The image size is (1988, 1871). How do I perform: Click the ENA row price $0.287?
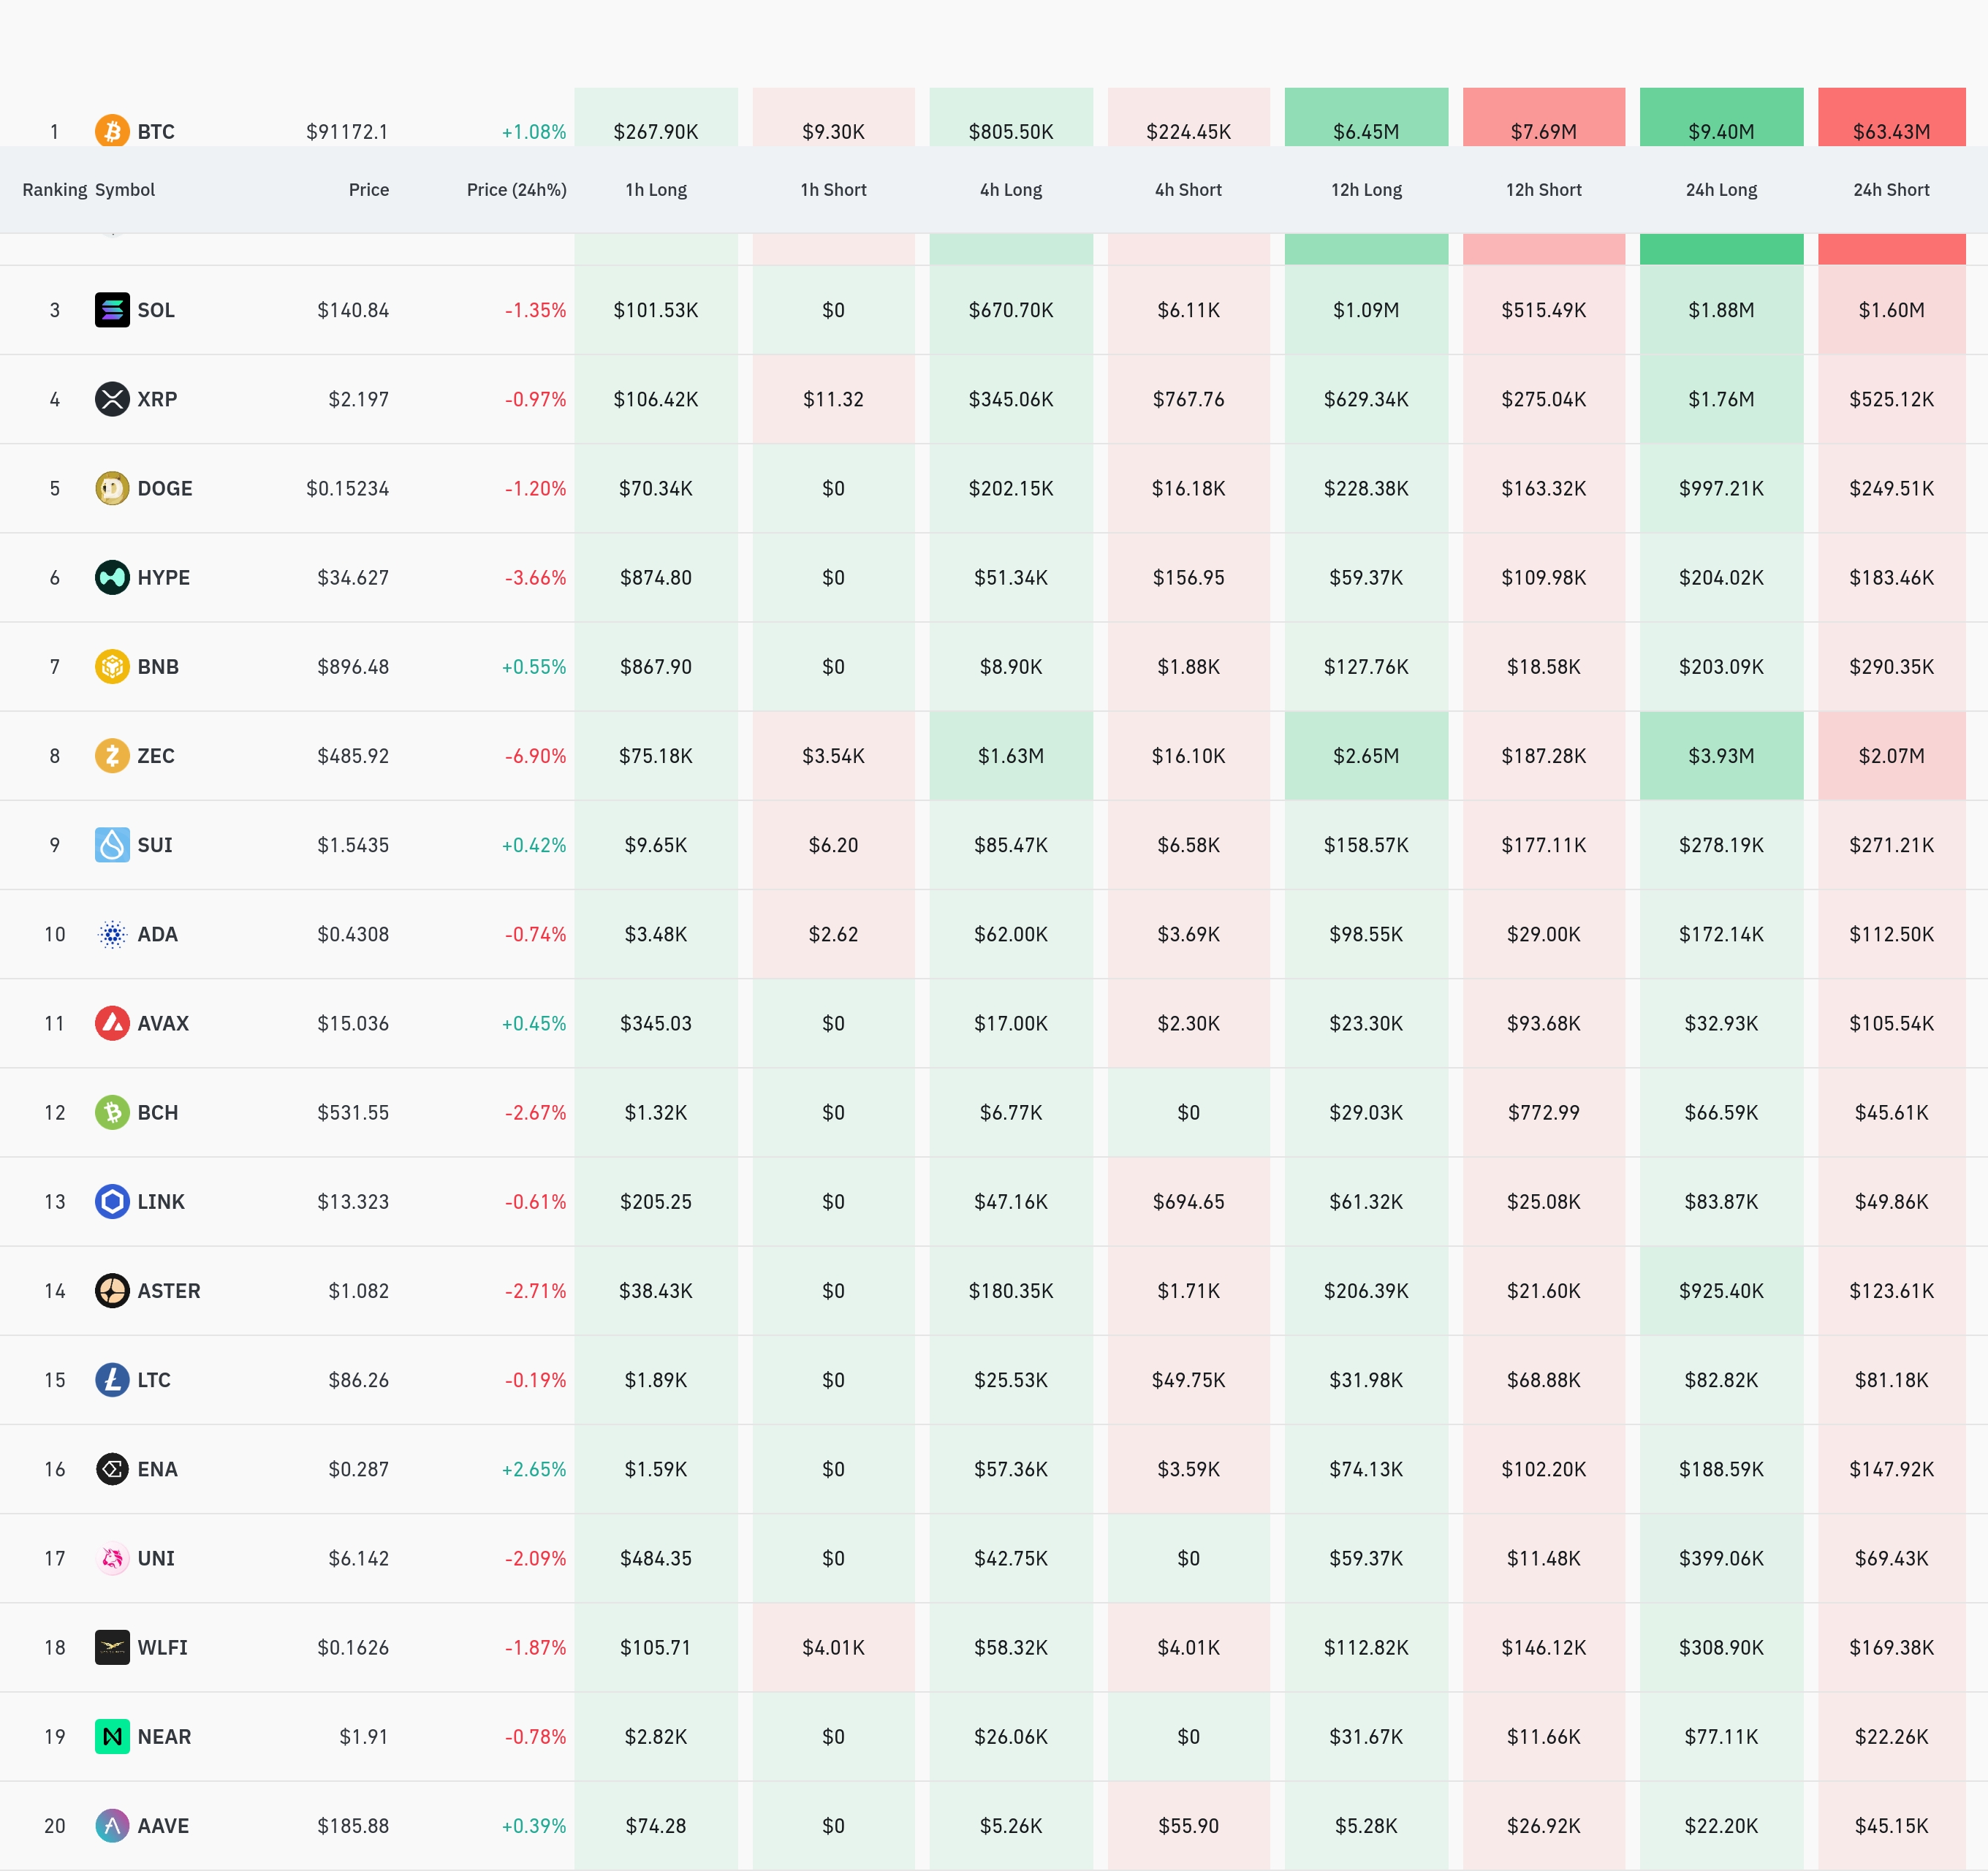pos(358,1469)
